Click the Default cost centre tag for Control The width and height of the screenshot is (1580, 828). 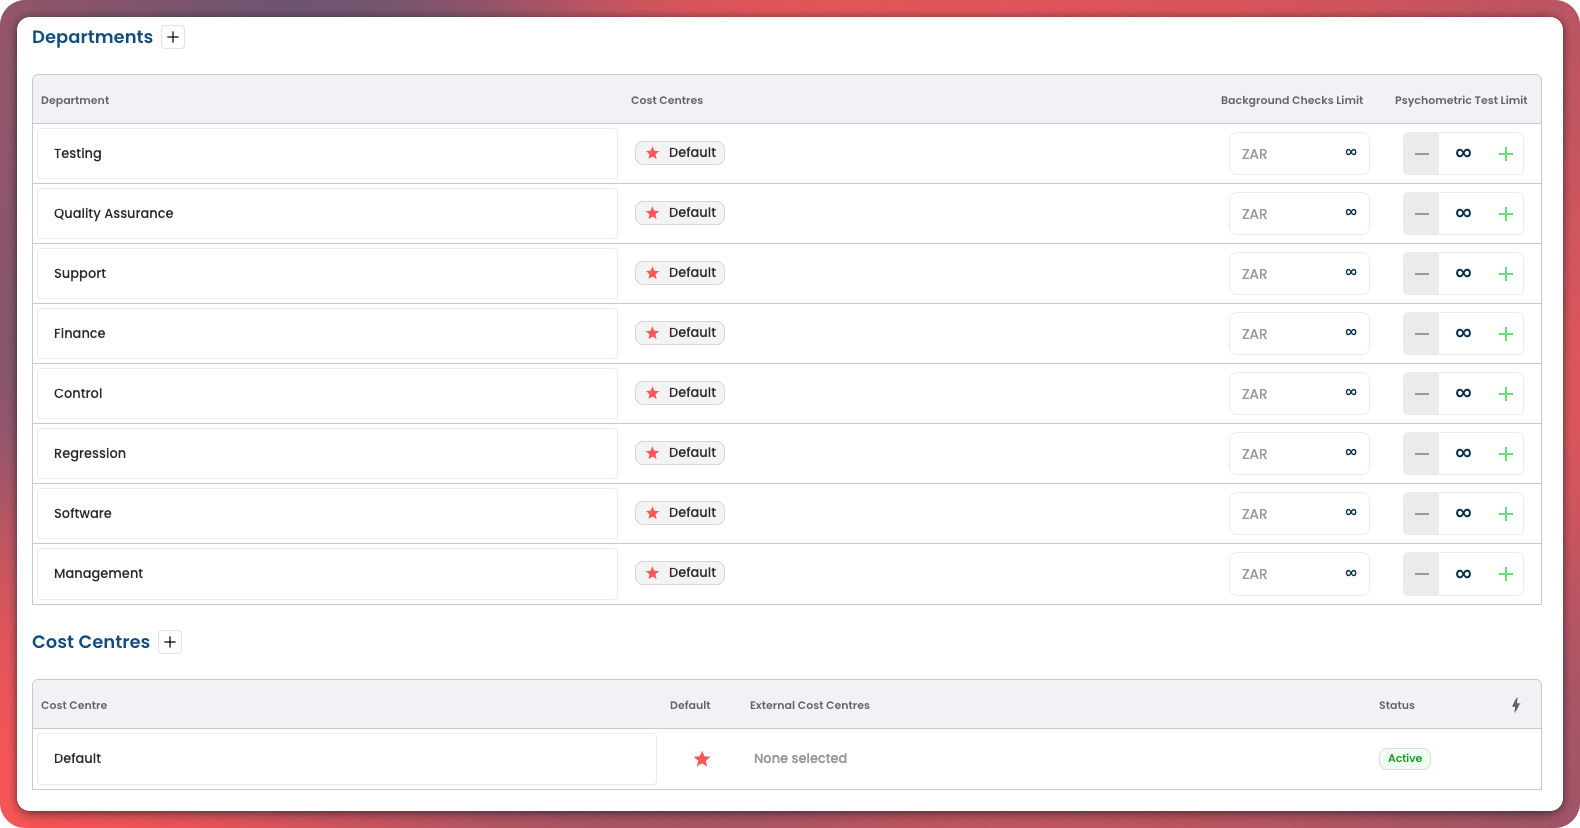point(680,393)
